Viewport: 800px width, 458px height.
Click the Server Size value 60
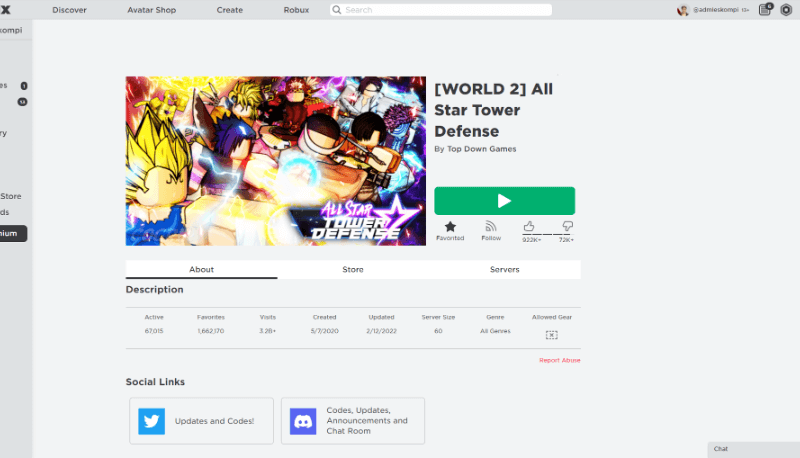point(438,331)
